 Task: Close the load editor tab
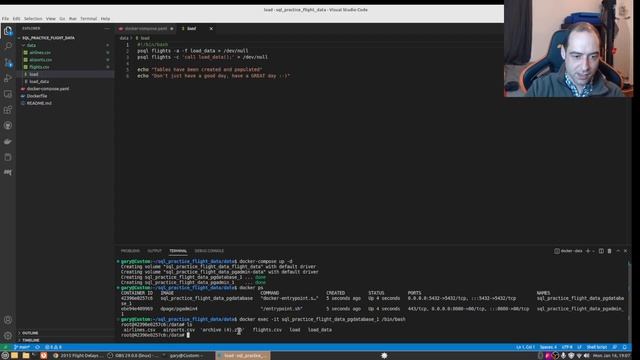[x=211, y=29]
